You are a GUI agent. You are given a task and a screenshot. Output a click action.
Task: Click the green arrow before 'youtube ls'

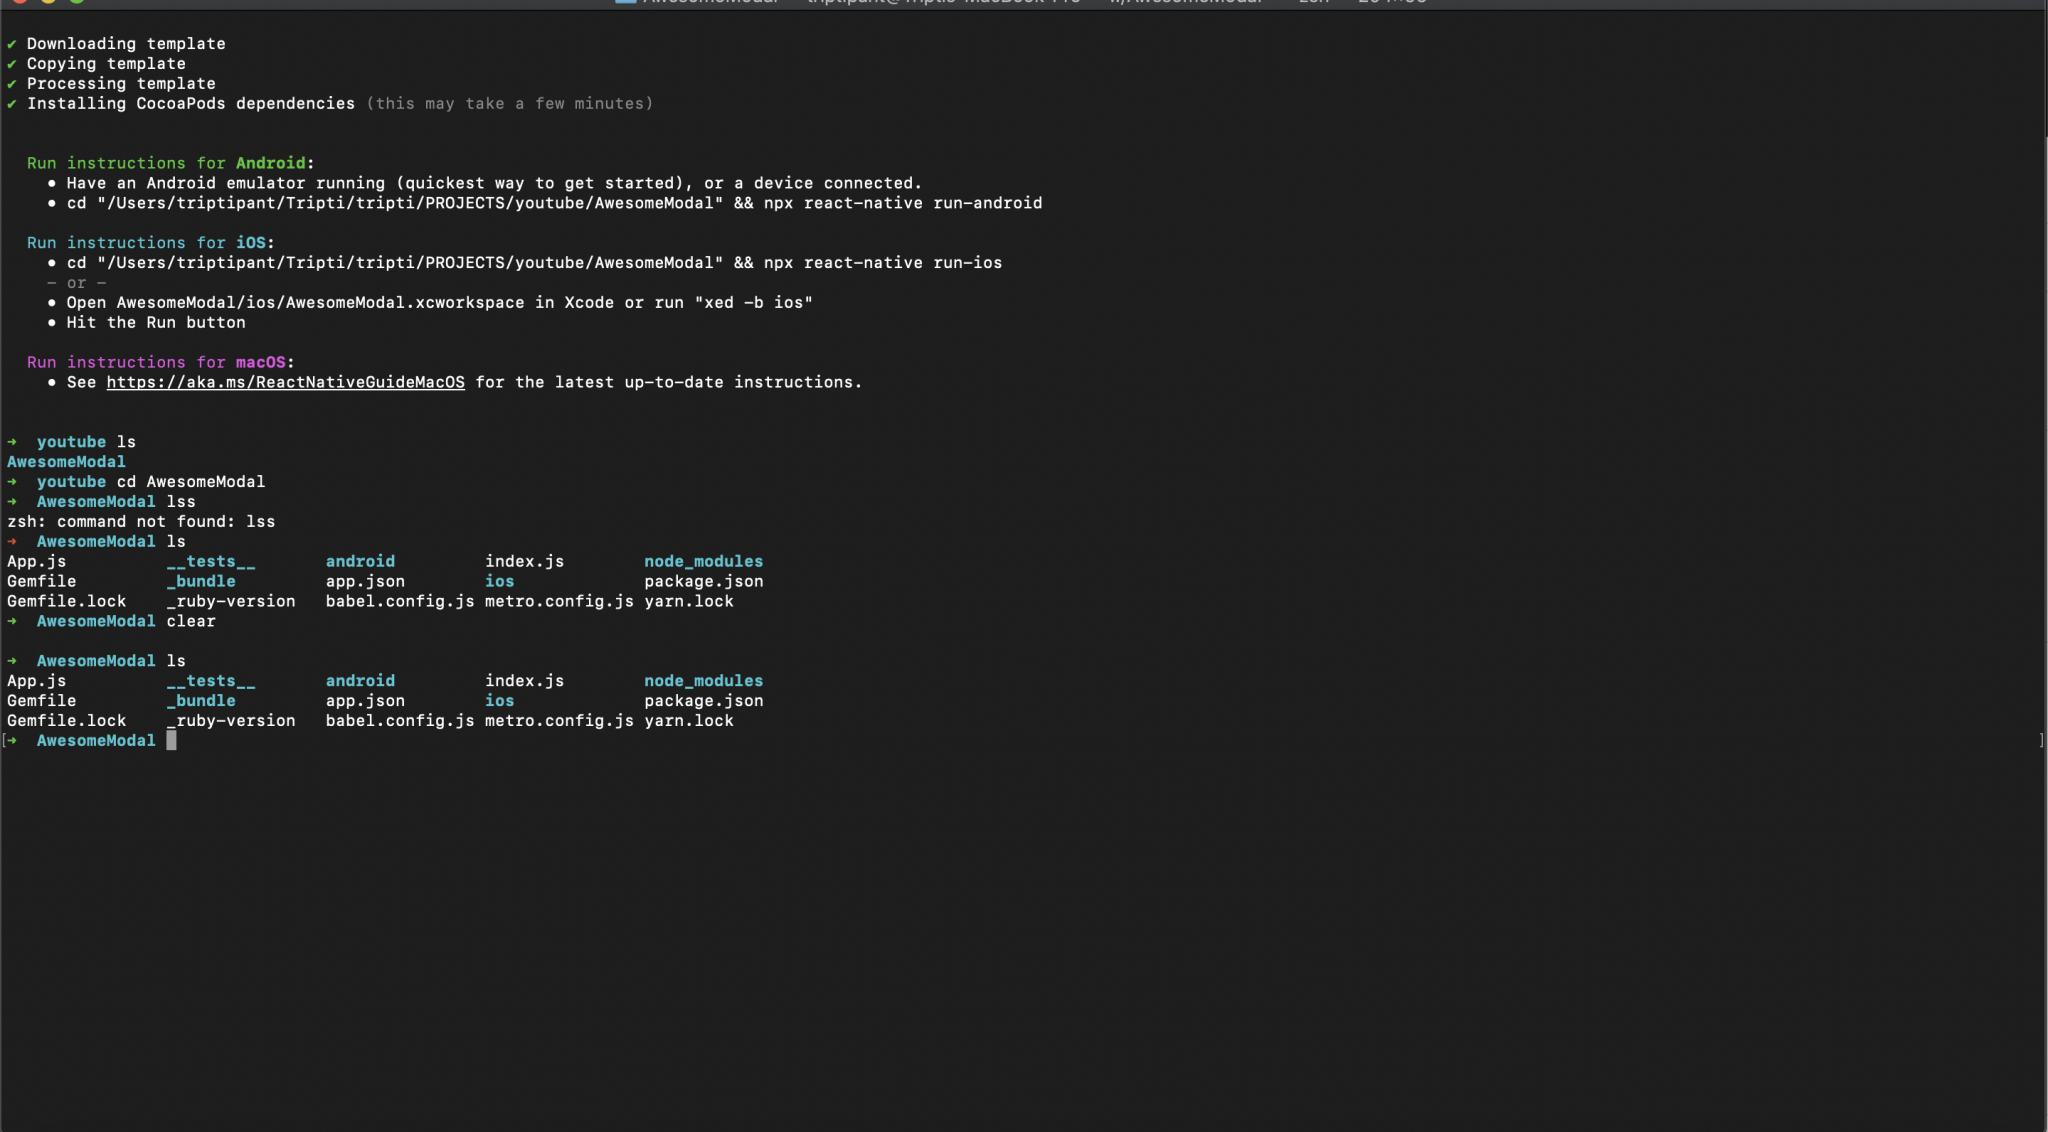[x=12, y=442]
